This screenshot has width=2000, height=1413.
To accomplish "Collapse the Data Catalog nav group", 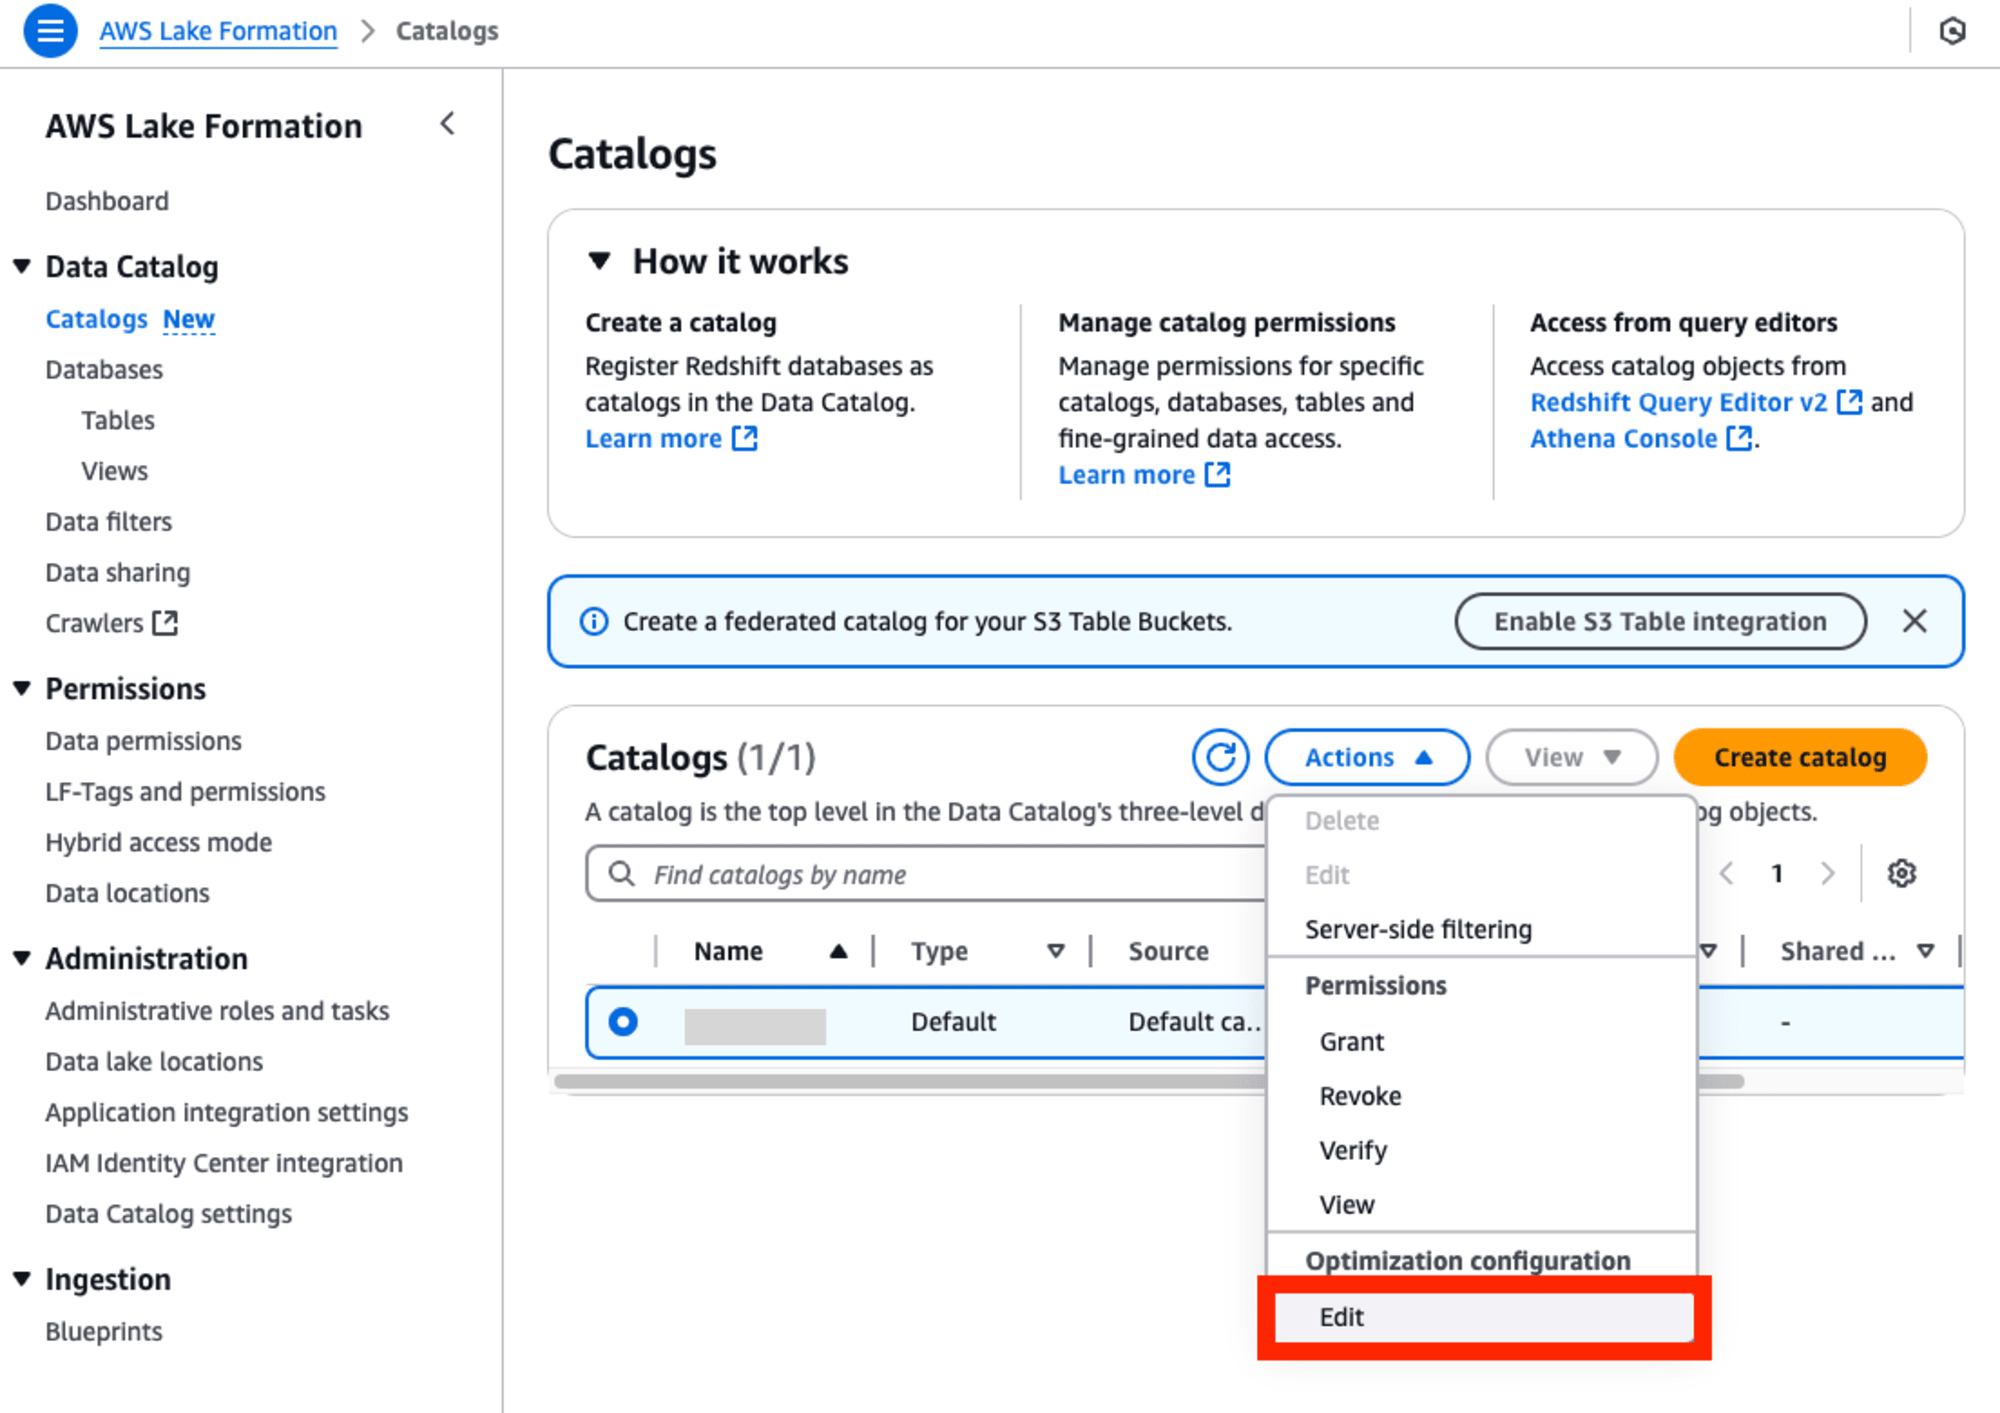I will 22,266.
